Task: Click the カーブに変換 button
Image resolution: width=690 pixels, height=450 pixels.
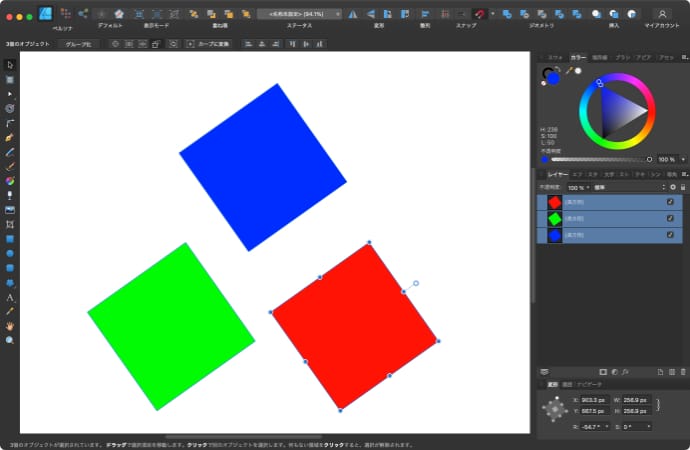Action: (x=210, y=45)
